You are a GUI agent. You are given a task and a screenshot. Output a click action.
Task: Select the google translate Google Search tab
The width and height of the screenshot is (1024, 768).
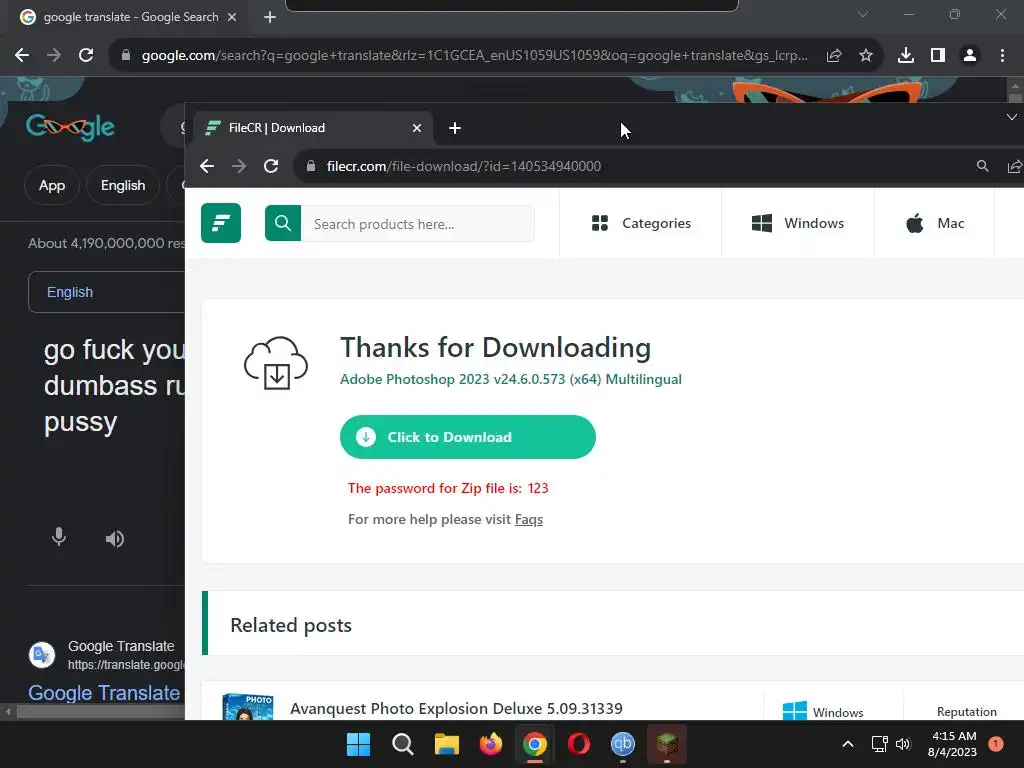pos(130,17)
